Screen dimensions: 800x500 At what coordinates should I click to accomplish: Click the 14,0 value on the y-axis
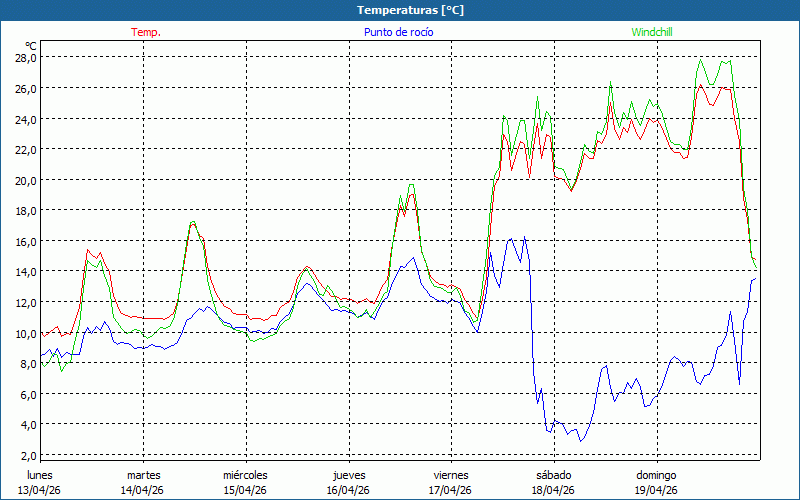tap(25, 271)
